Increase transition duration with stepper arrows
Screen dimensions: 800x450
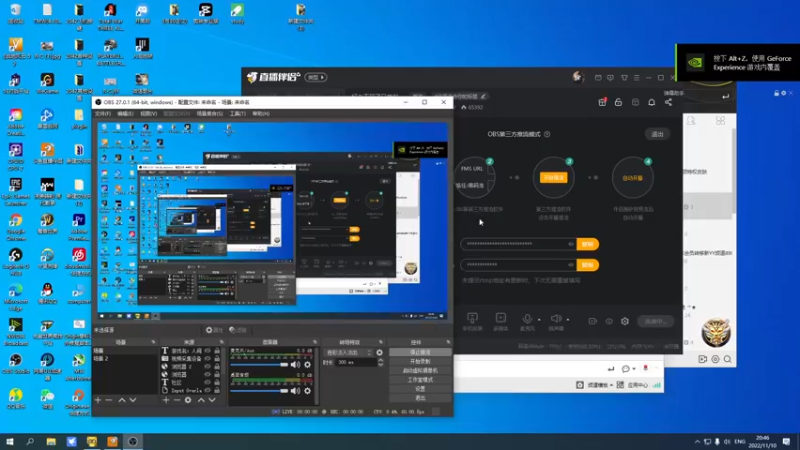tap(381, 360)
